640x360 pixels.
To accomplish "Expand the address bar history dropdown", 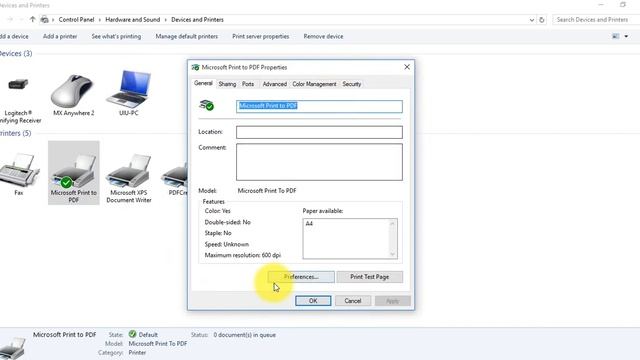I will pos(531,20).
